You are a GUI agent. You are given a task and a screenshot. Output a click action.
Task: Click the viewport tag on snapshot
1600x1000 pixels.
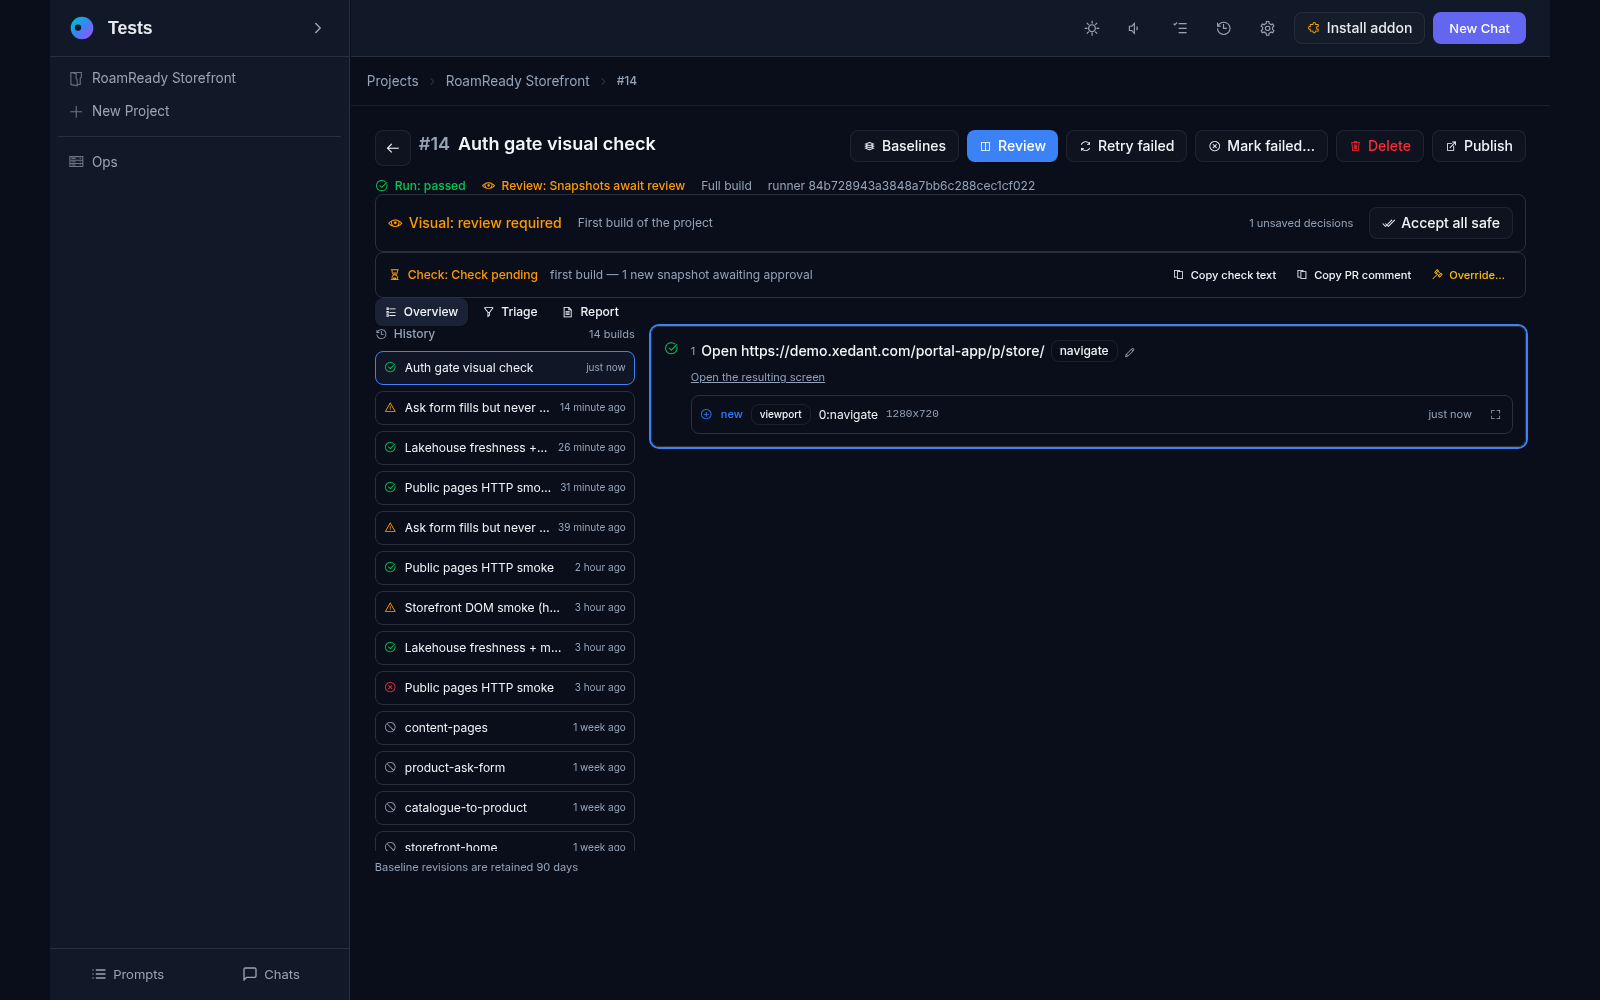click(780, 414)
